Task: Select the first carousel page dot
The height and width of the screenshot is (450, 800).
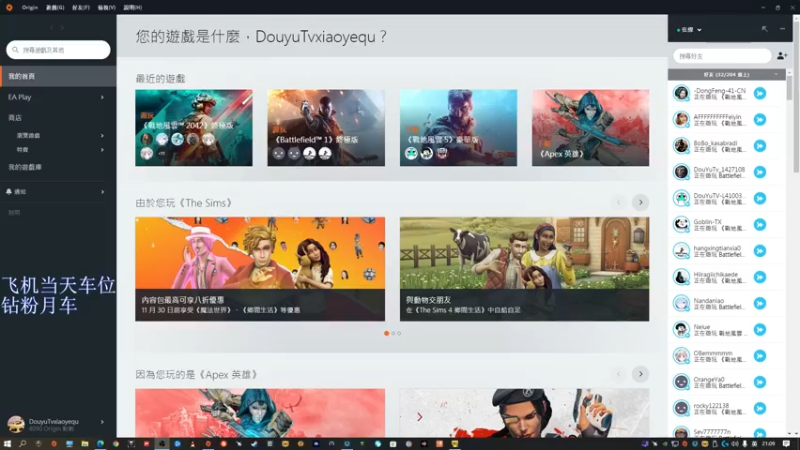Action: [x=386, y=333]
